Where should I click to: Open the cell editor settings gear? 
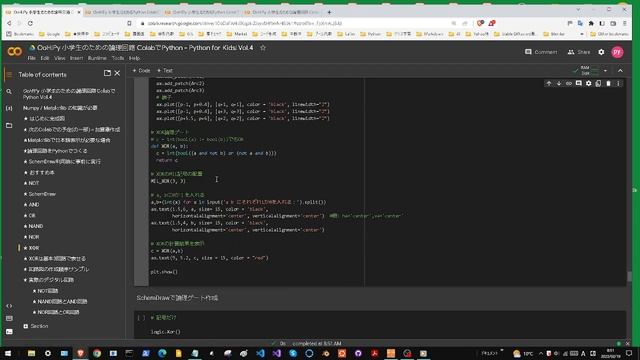pyautogui.click(x=589, y=83)
